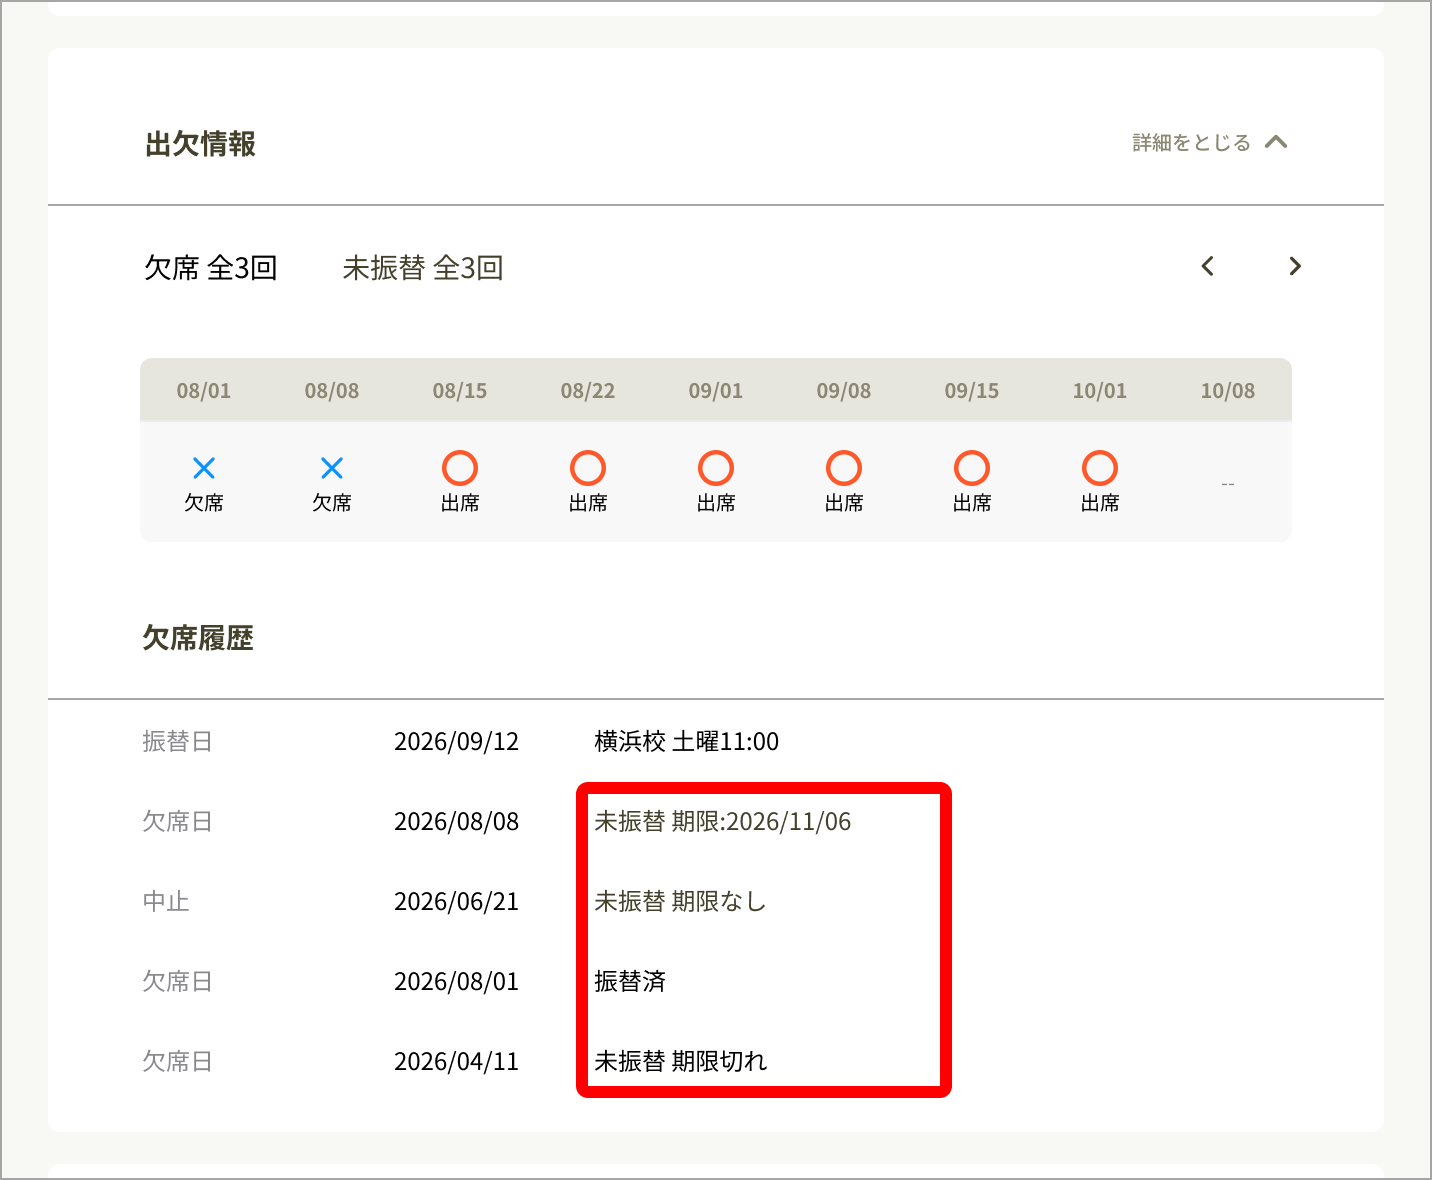Click the attendance circle under 09/15

(972, 468)
